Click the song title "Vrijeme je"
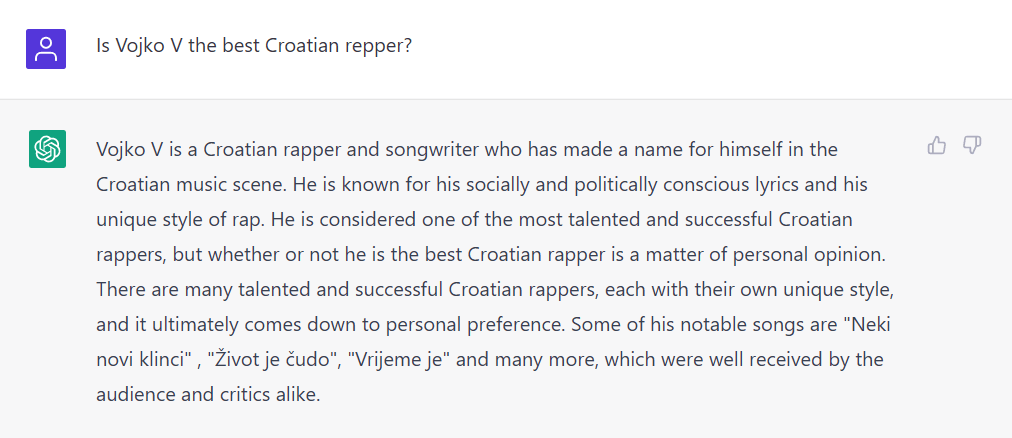 (397, 359)
